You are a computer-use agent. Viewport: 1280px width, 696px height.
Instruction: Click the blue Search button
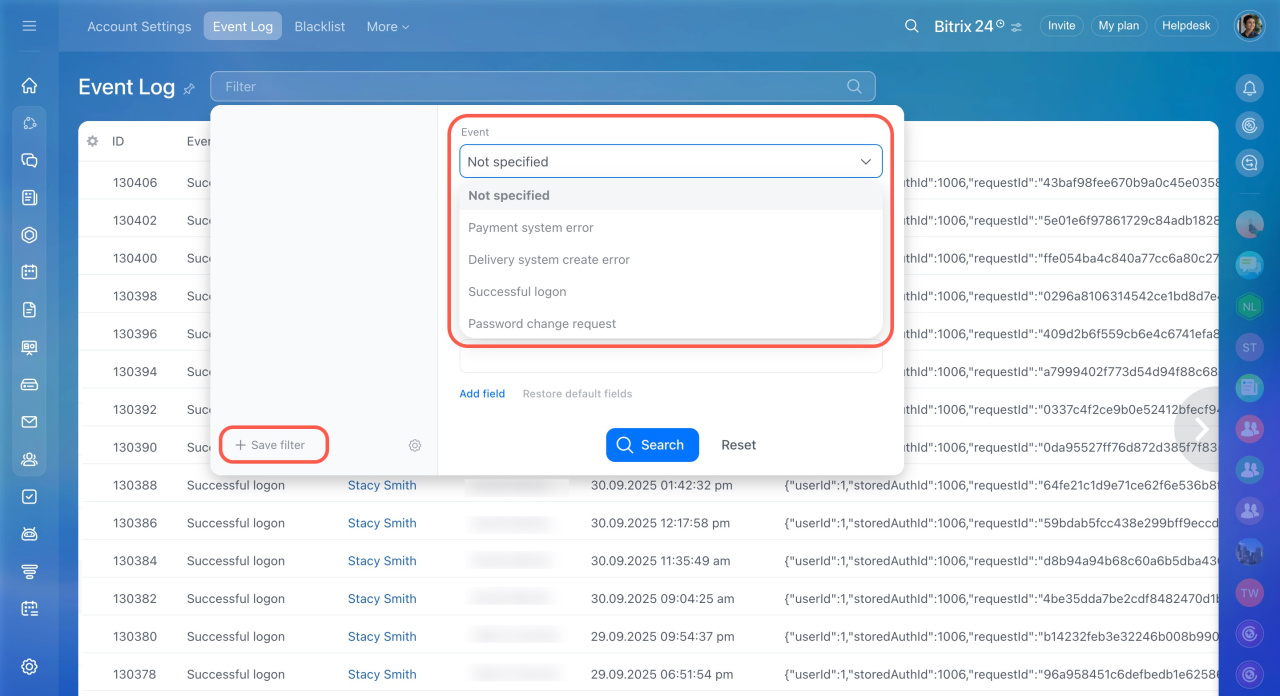coord(652,445)
